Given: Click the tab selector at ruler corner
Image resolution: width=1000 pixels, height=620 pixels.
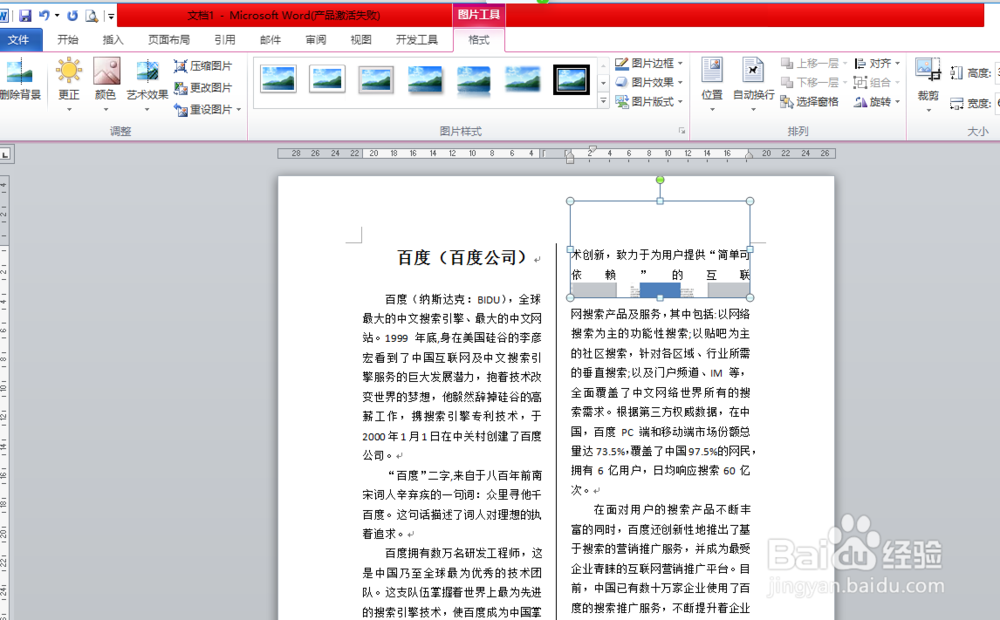Looking at the screenshot, I should pyautogui.click(x=5, y=154).
